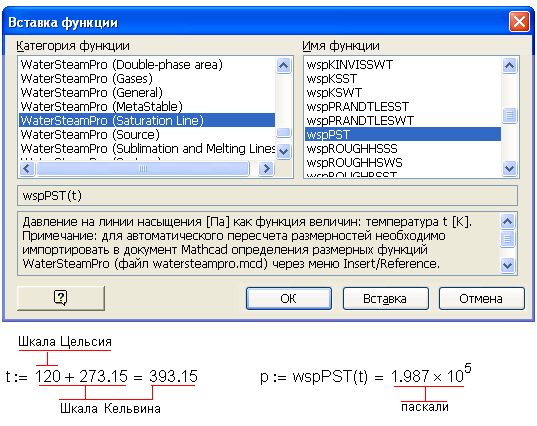Close the Вставка функции dialog
The width and height of the screenshot is (537, 426).
click(519, 22)
